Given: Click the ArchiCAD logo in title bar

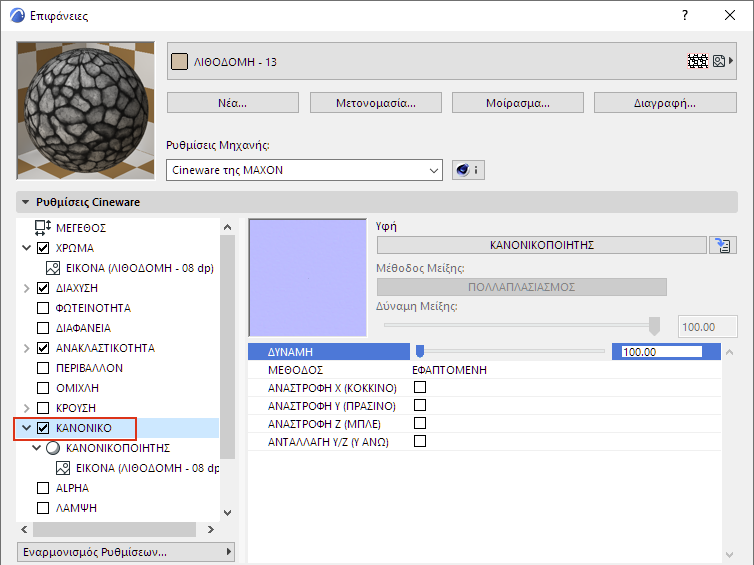Looking at the screenshot, I should [17, 15].
